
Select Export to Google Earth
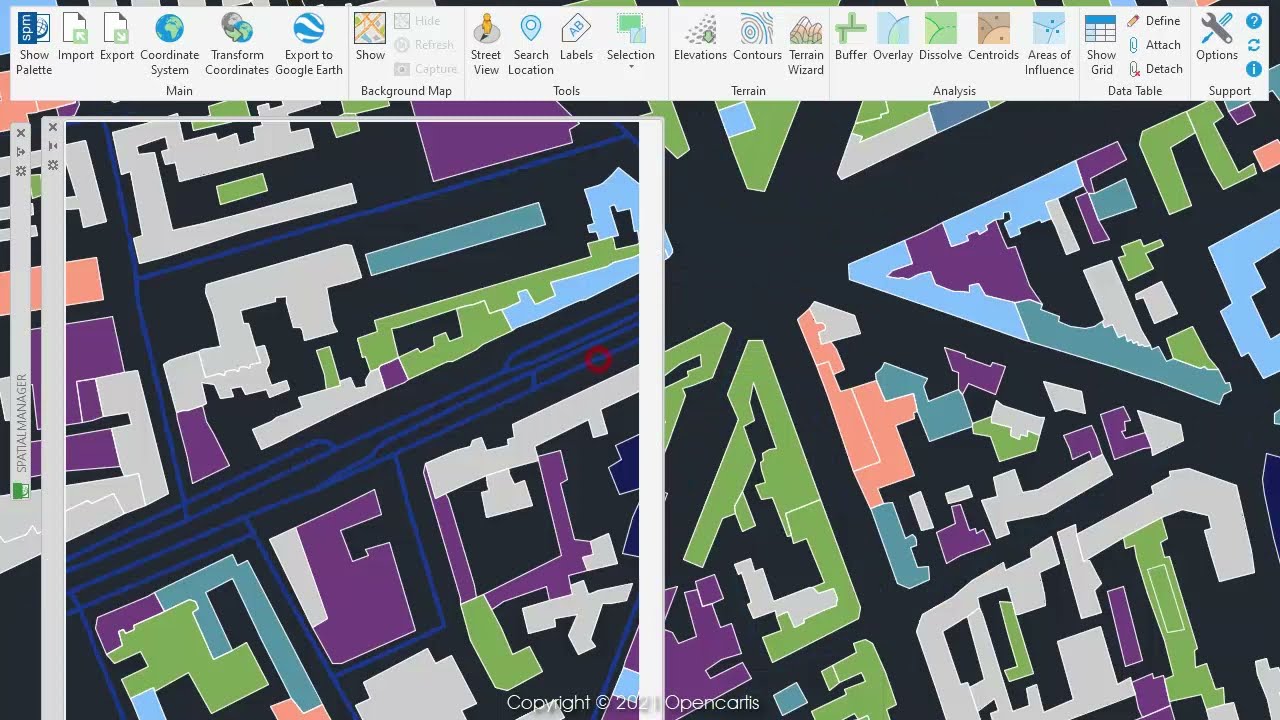(x=308, y=44)
